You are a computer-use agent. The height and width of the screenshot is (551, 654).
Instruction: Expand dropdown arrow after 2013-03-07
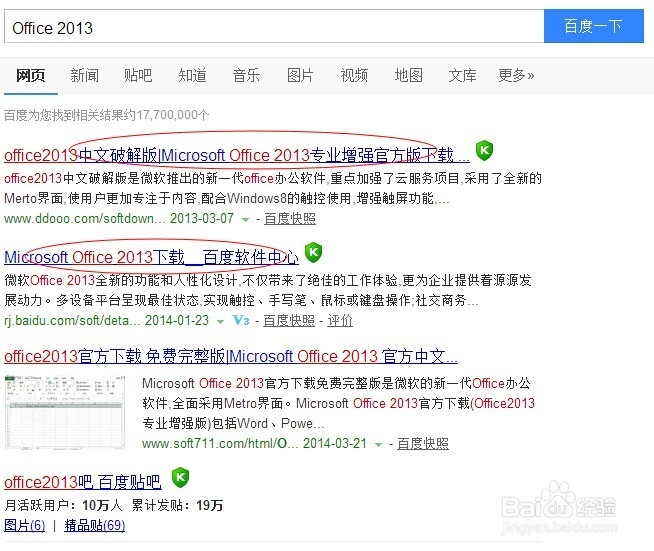click(x=245, y=219)
